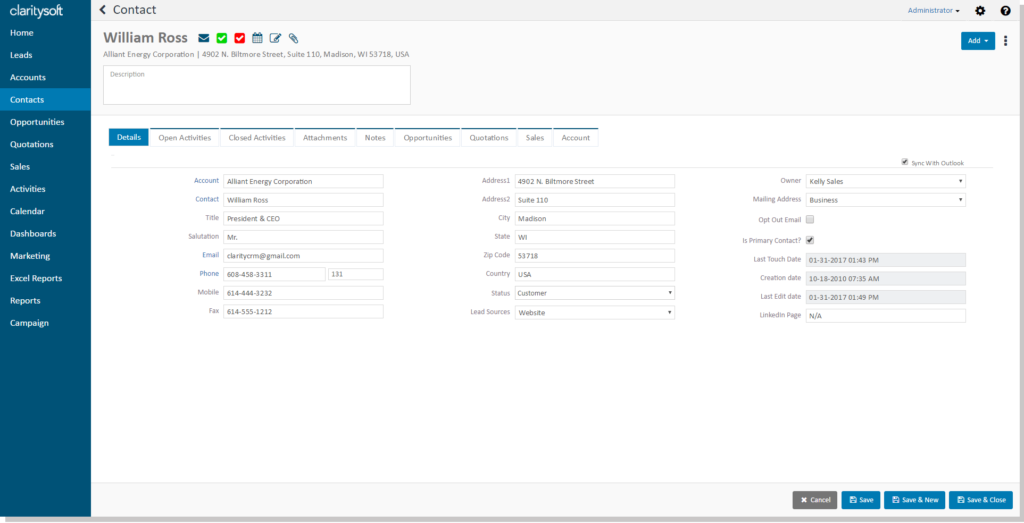Expand the Add dropdown button
Screen dimensions: 1024x523
tap(978, 40)
